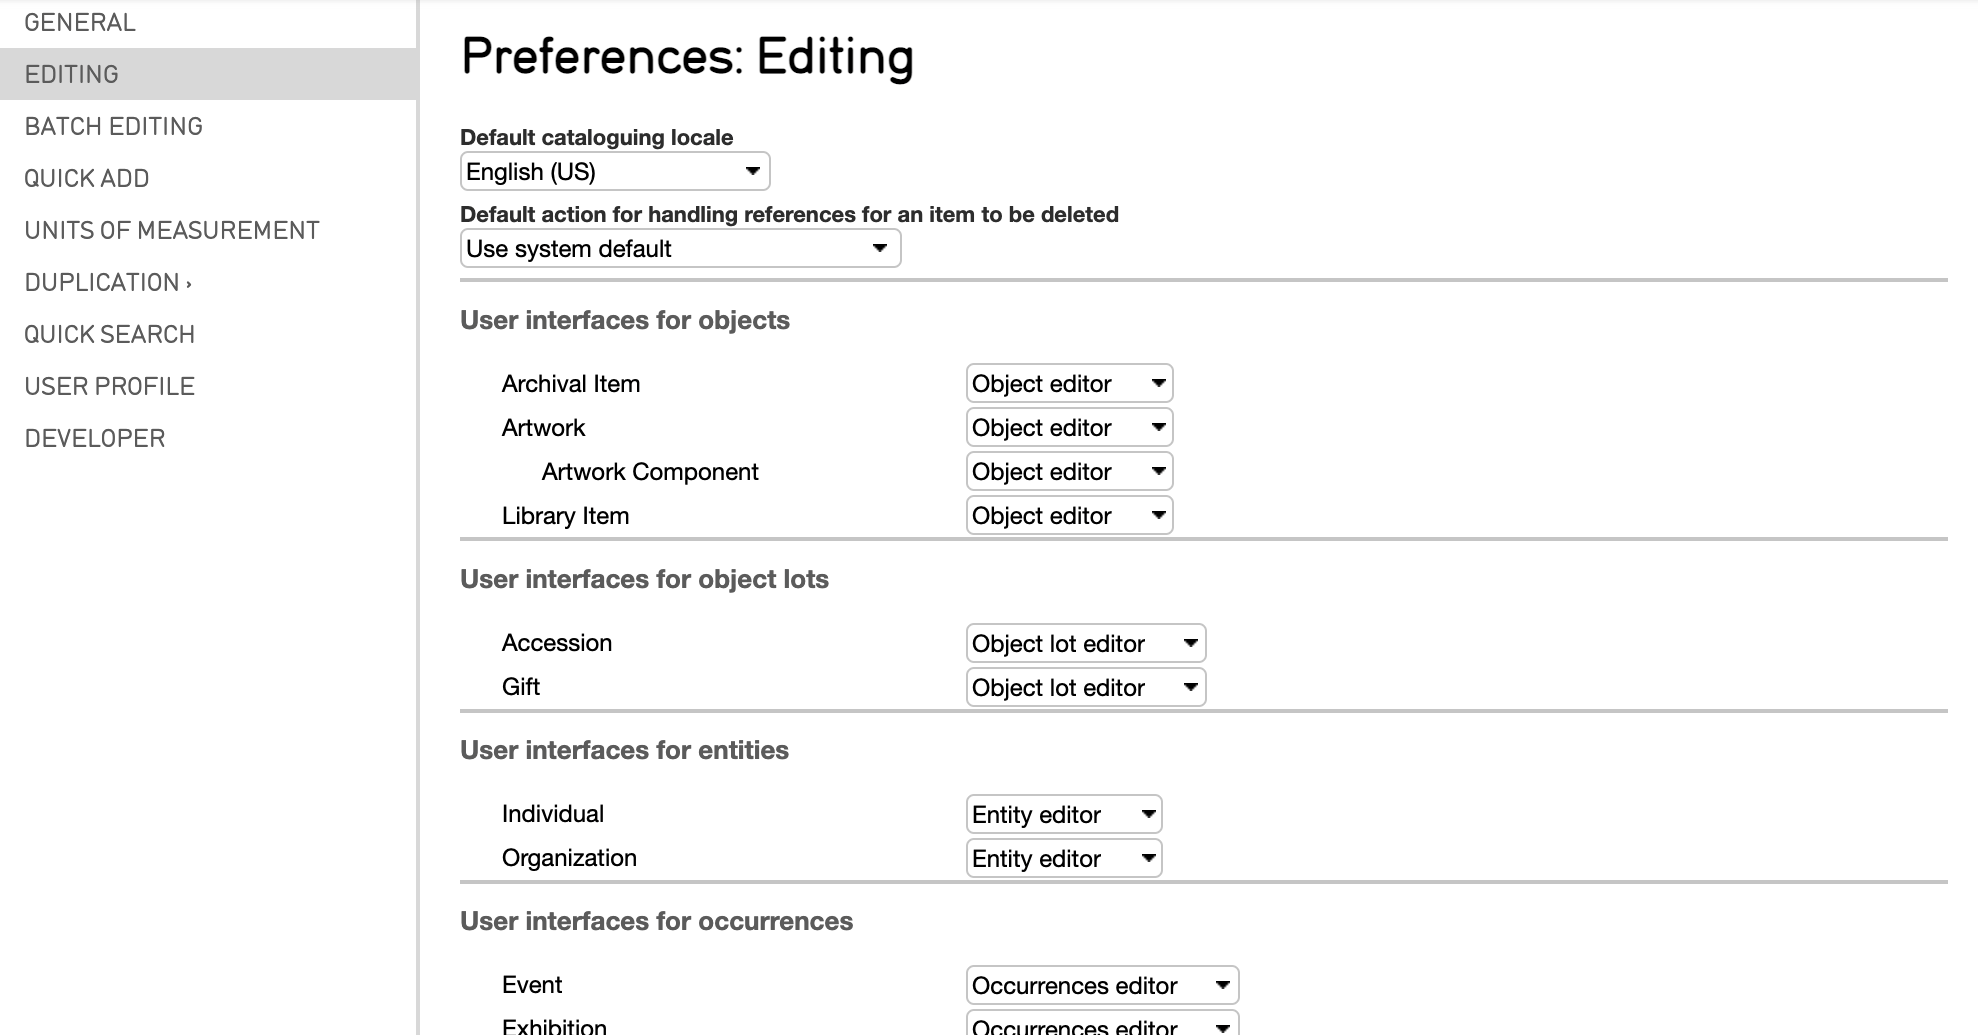Select Editing in the sidebar
This screenshot has height=1035, width=1978.
point(72,75)
